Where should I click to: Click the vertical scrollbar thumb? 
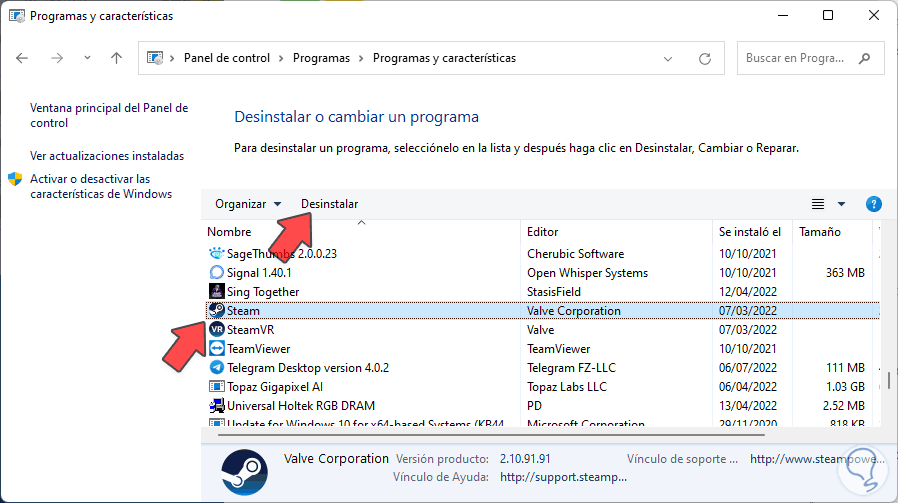point(889,380)
